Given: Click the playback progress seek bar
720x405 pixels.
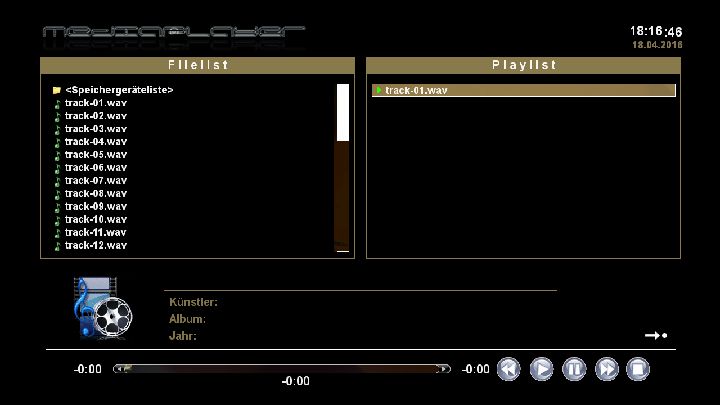Looking at the screenshot, I should [281, 369].
